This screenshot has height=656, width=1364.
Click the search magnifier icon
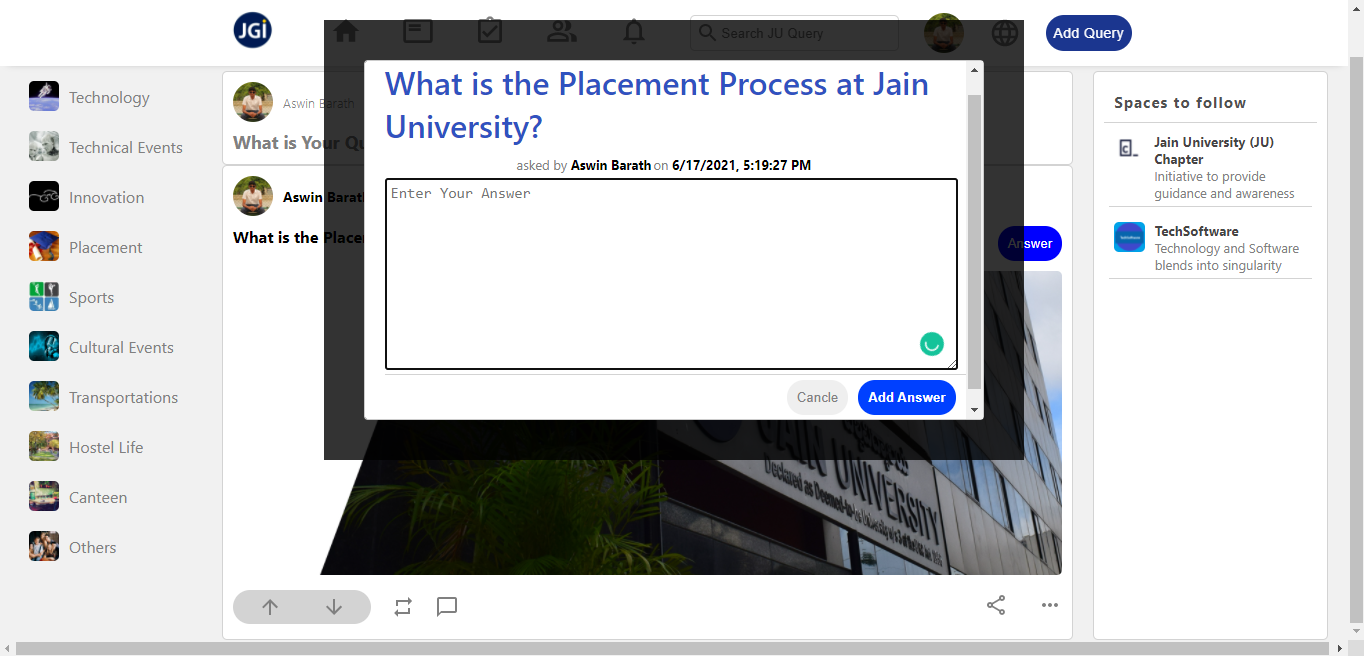tap(707, 33)
